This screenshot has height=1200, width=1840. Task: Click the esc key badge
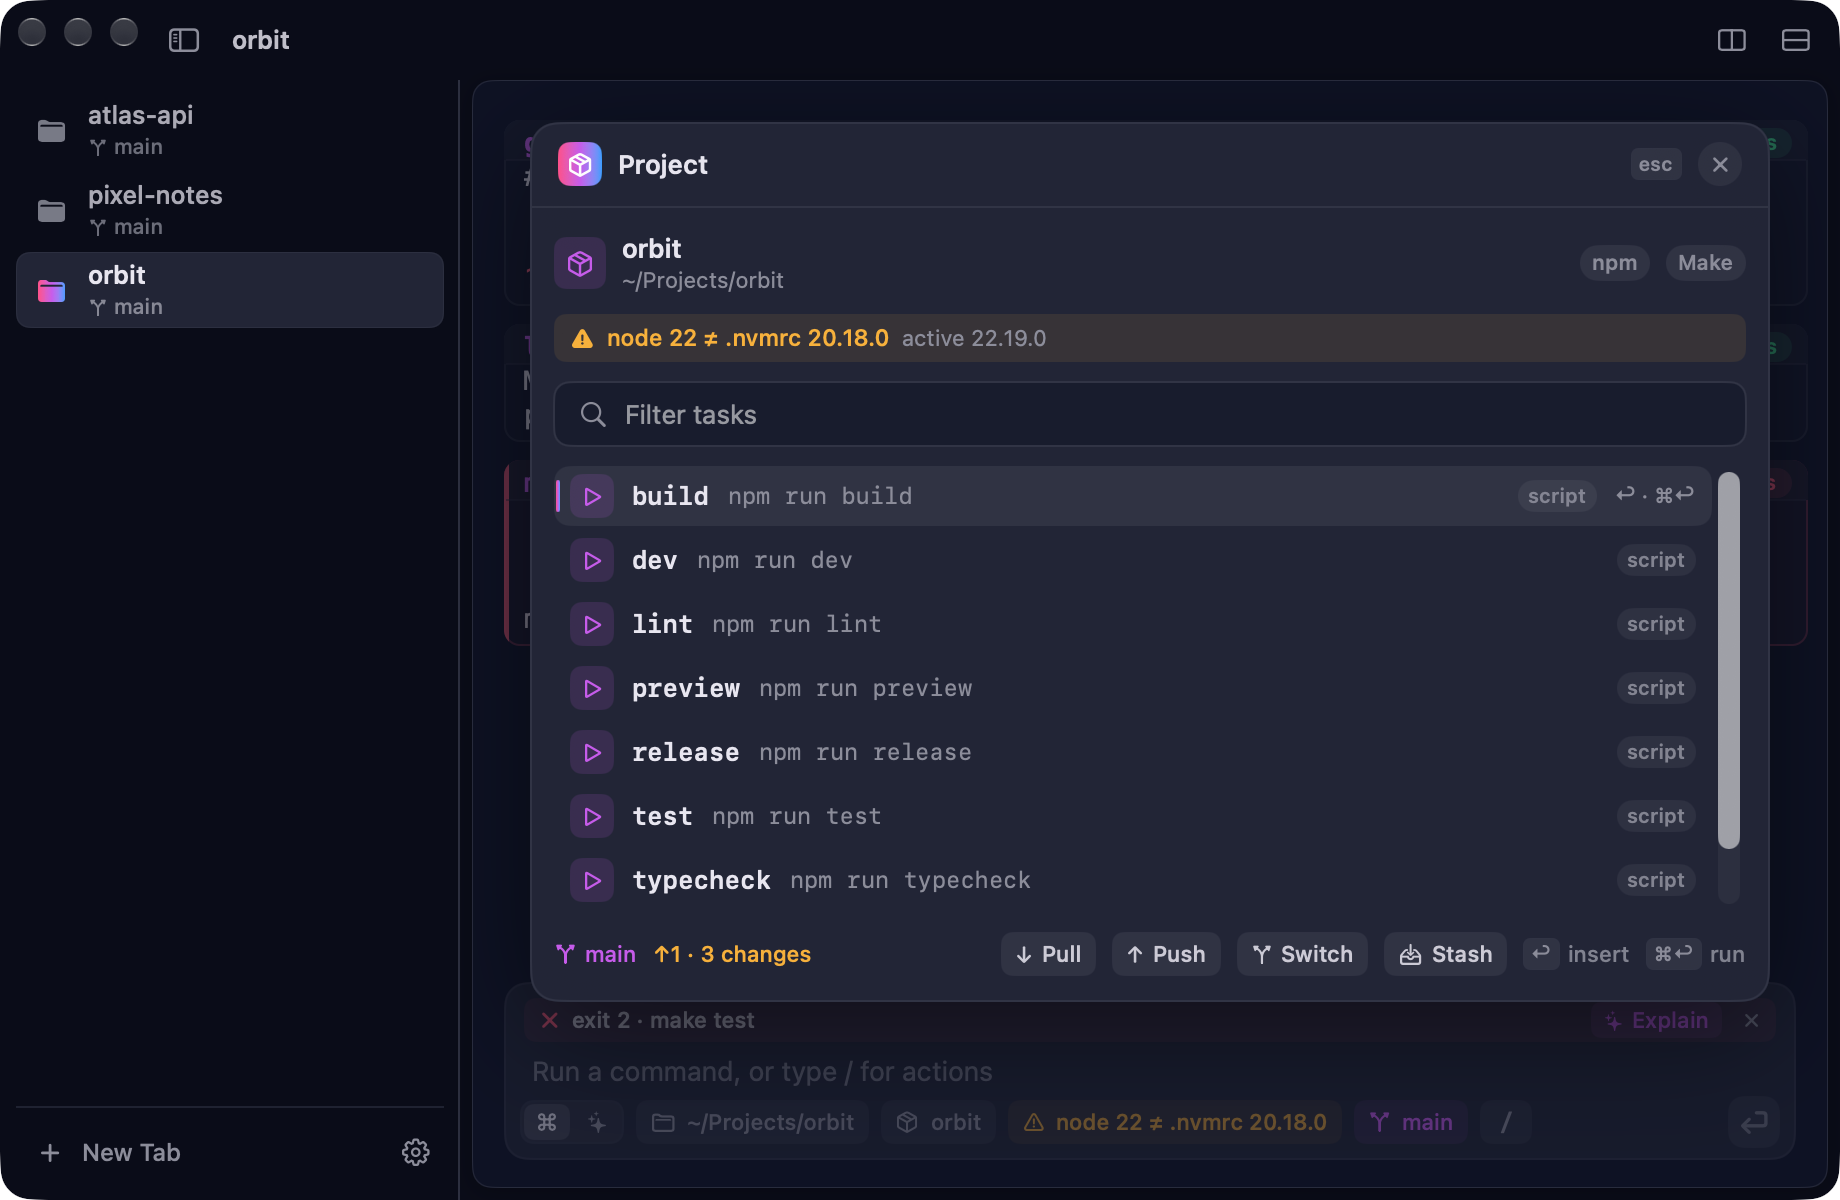pos(1655,164)
